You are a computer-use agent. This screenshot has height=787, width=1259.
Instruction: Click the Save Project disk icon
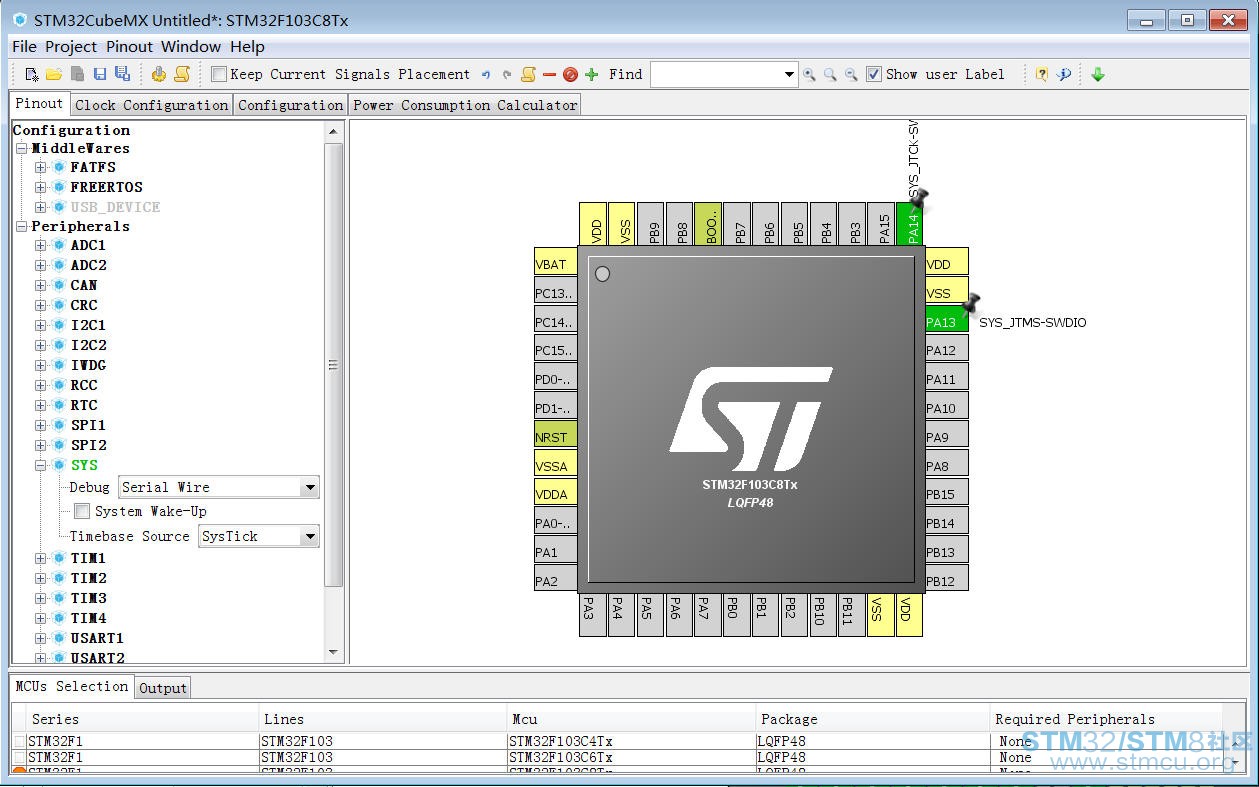(x=100, y=74)
